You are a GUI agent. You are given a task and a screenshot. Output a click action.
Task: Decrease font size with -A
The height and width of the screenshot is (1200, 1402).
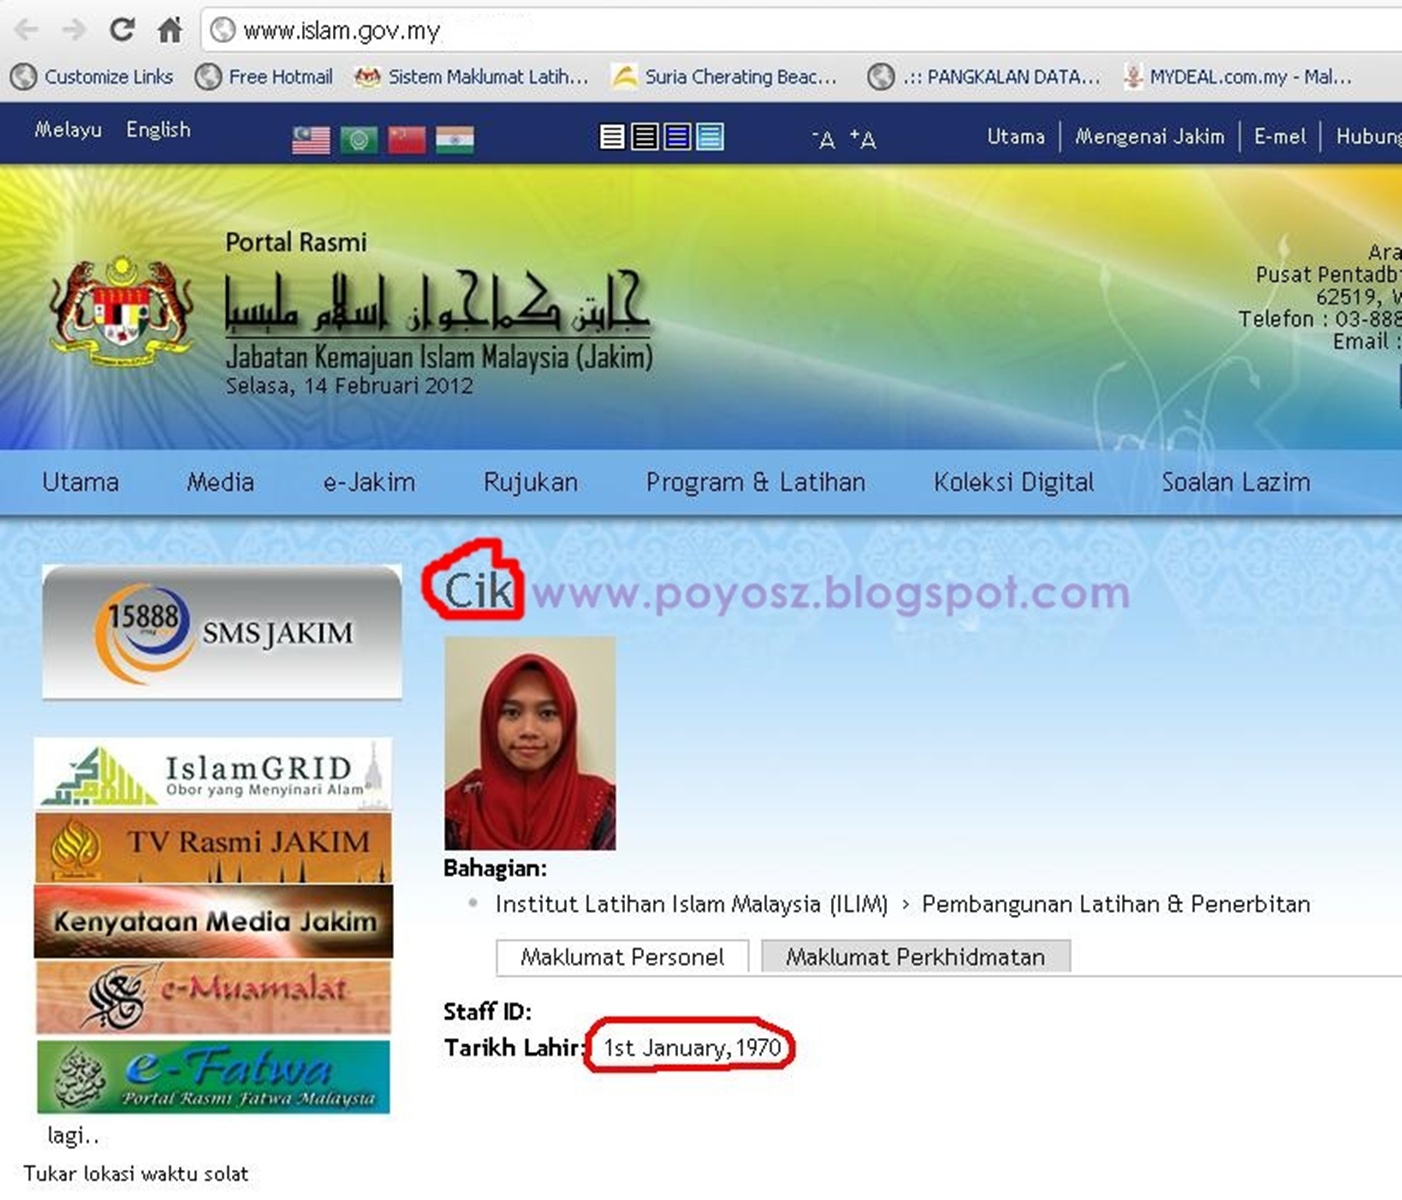pos(824,139)
